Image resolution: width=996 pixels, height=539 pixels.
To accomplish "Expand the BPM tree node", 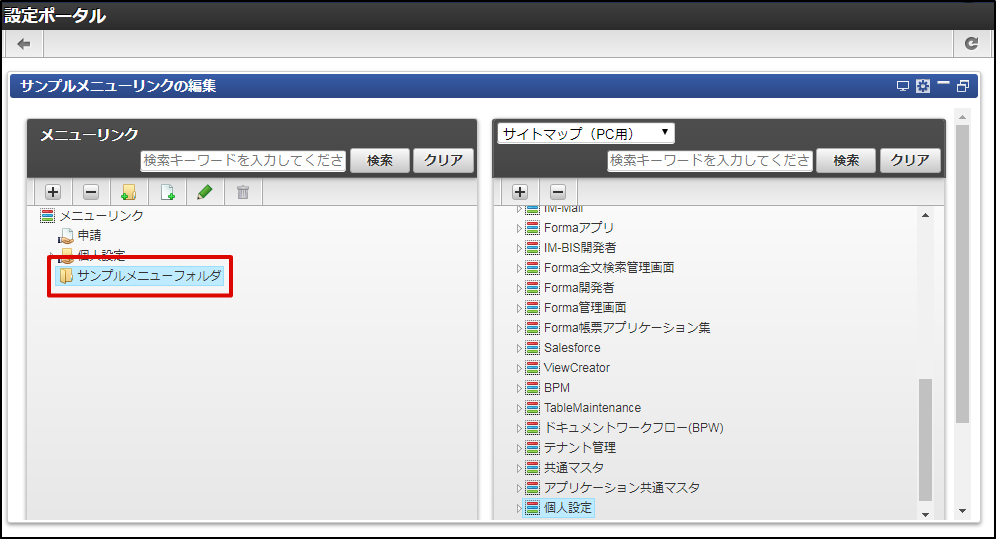I will click(518, 388).
